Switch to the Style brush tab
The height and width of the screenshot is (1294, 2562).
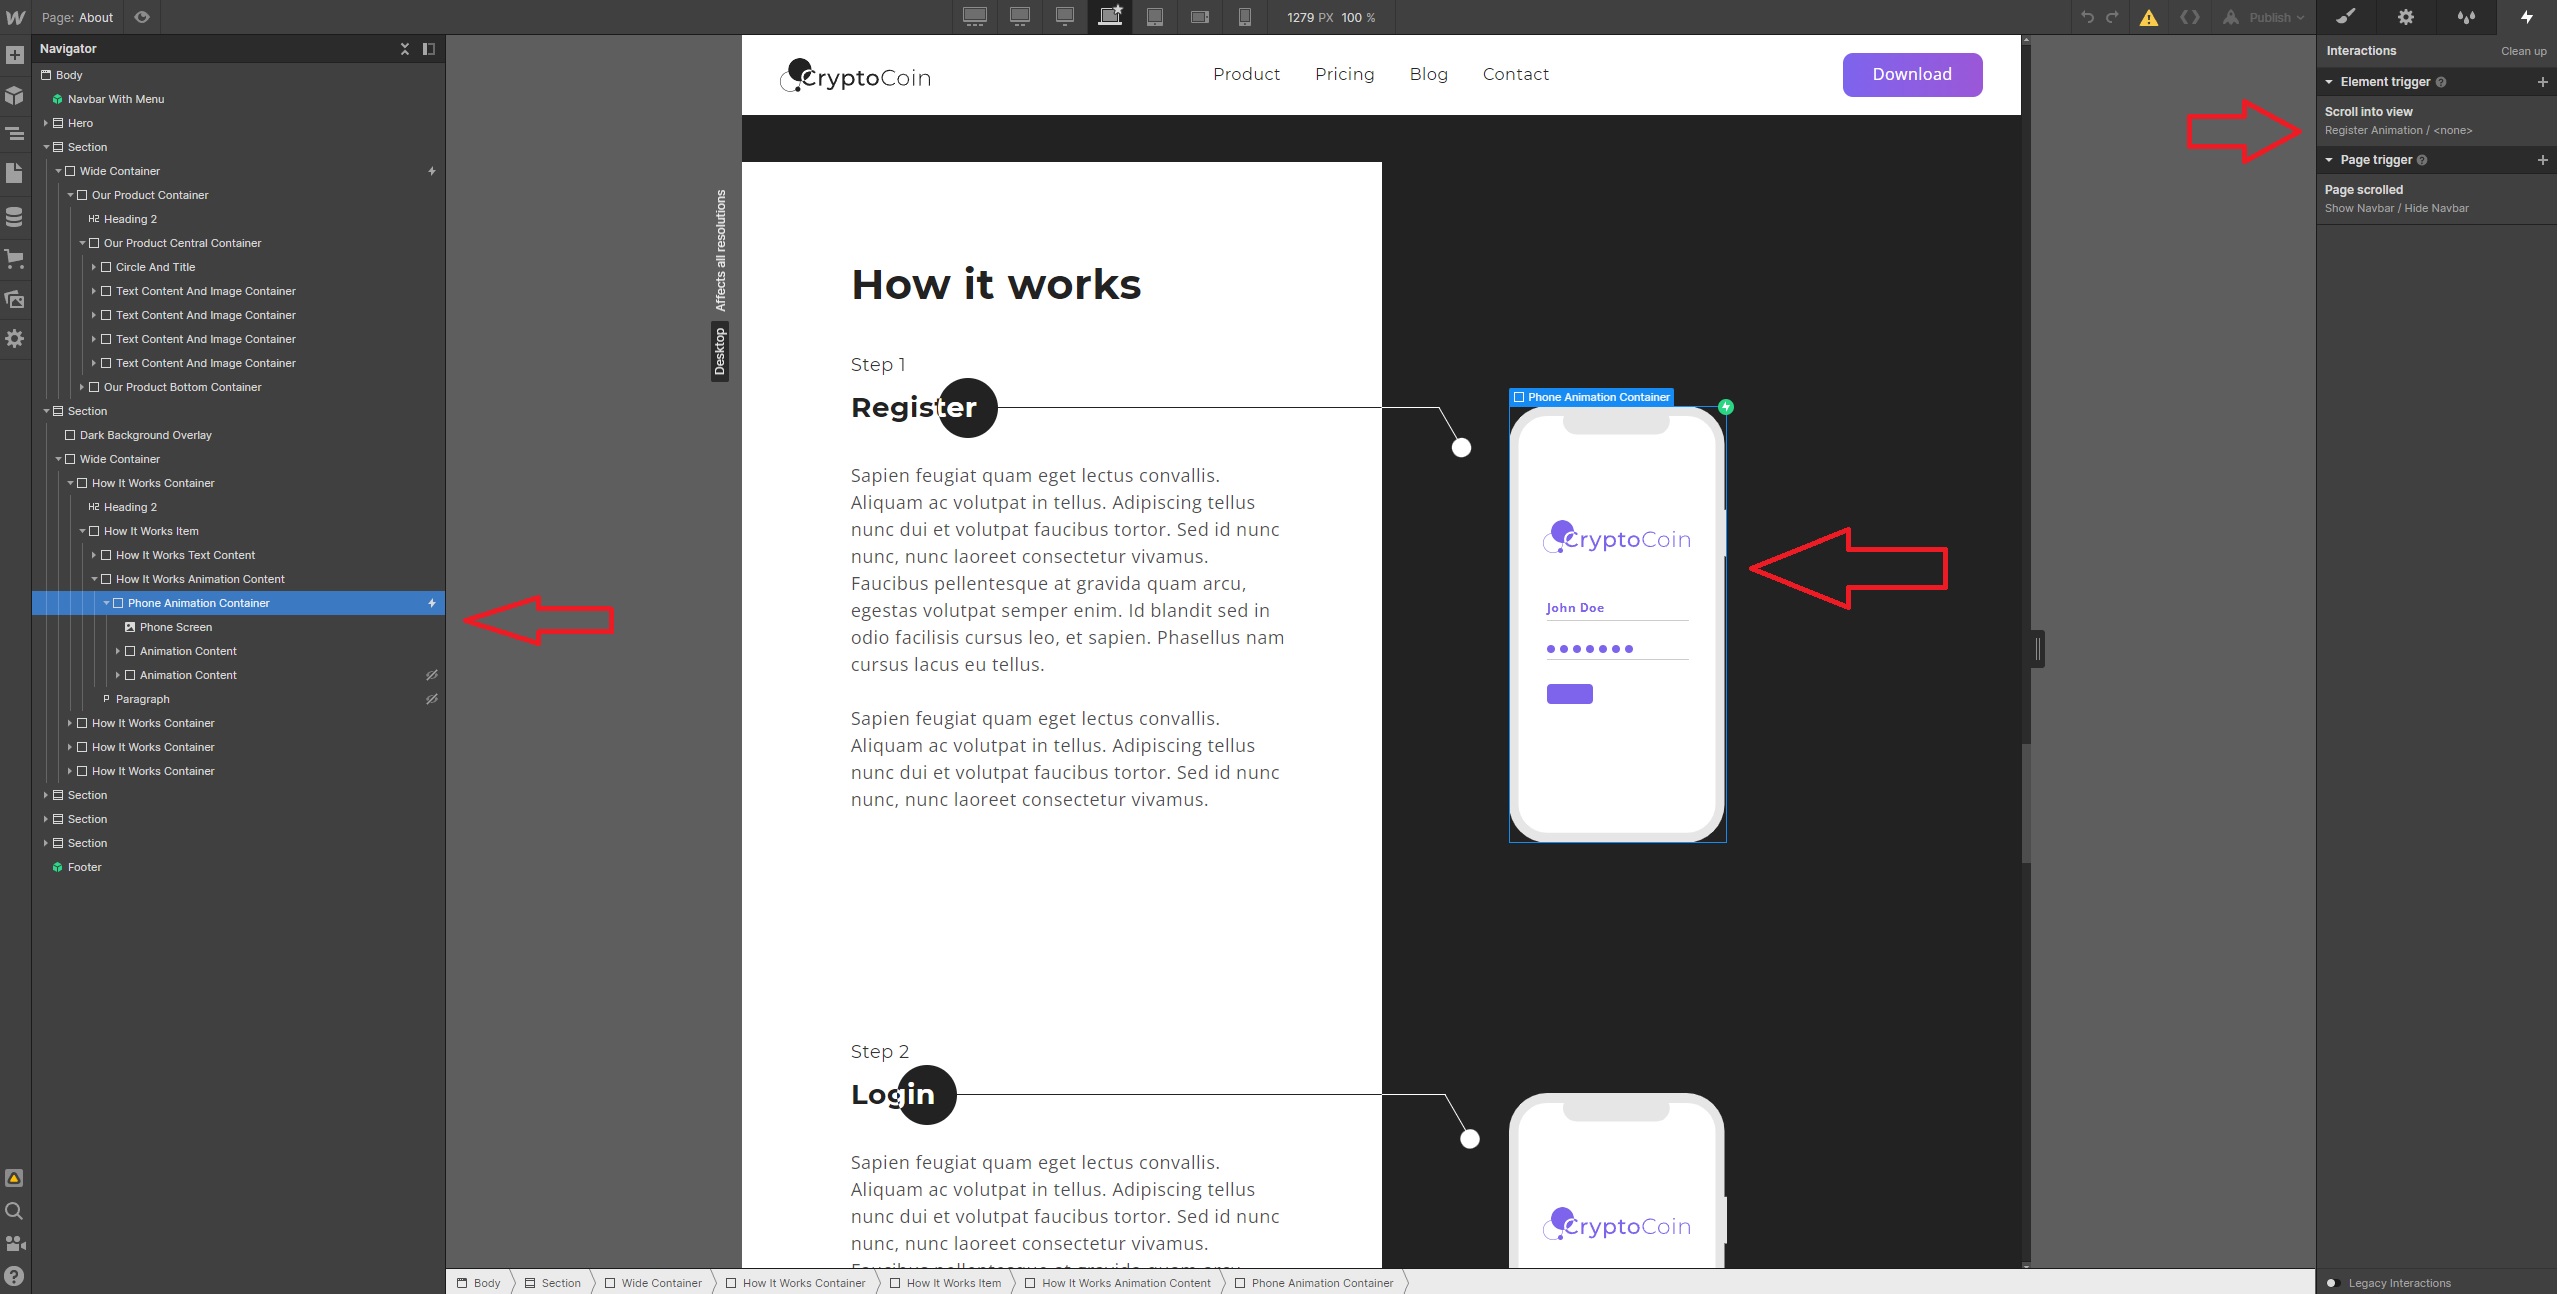coord(2346,17)
